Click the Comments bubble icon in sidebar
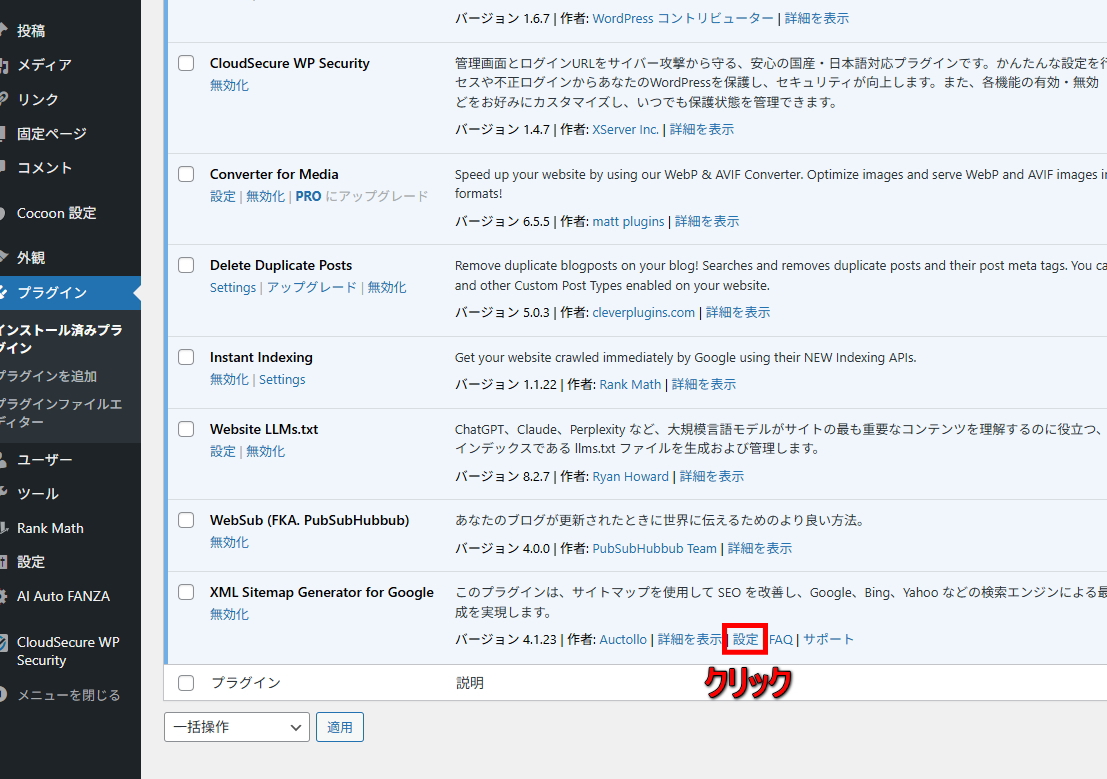 click(4, 168)
